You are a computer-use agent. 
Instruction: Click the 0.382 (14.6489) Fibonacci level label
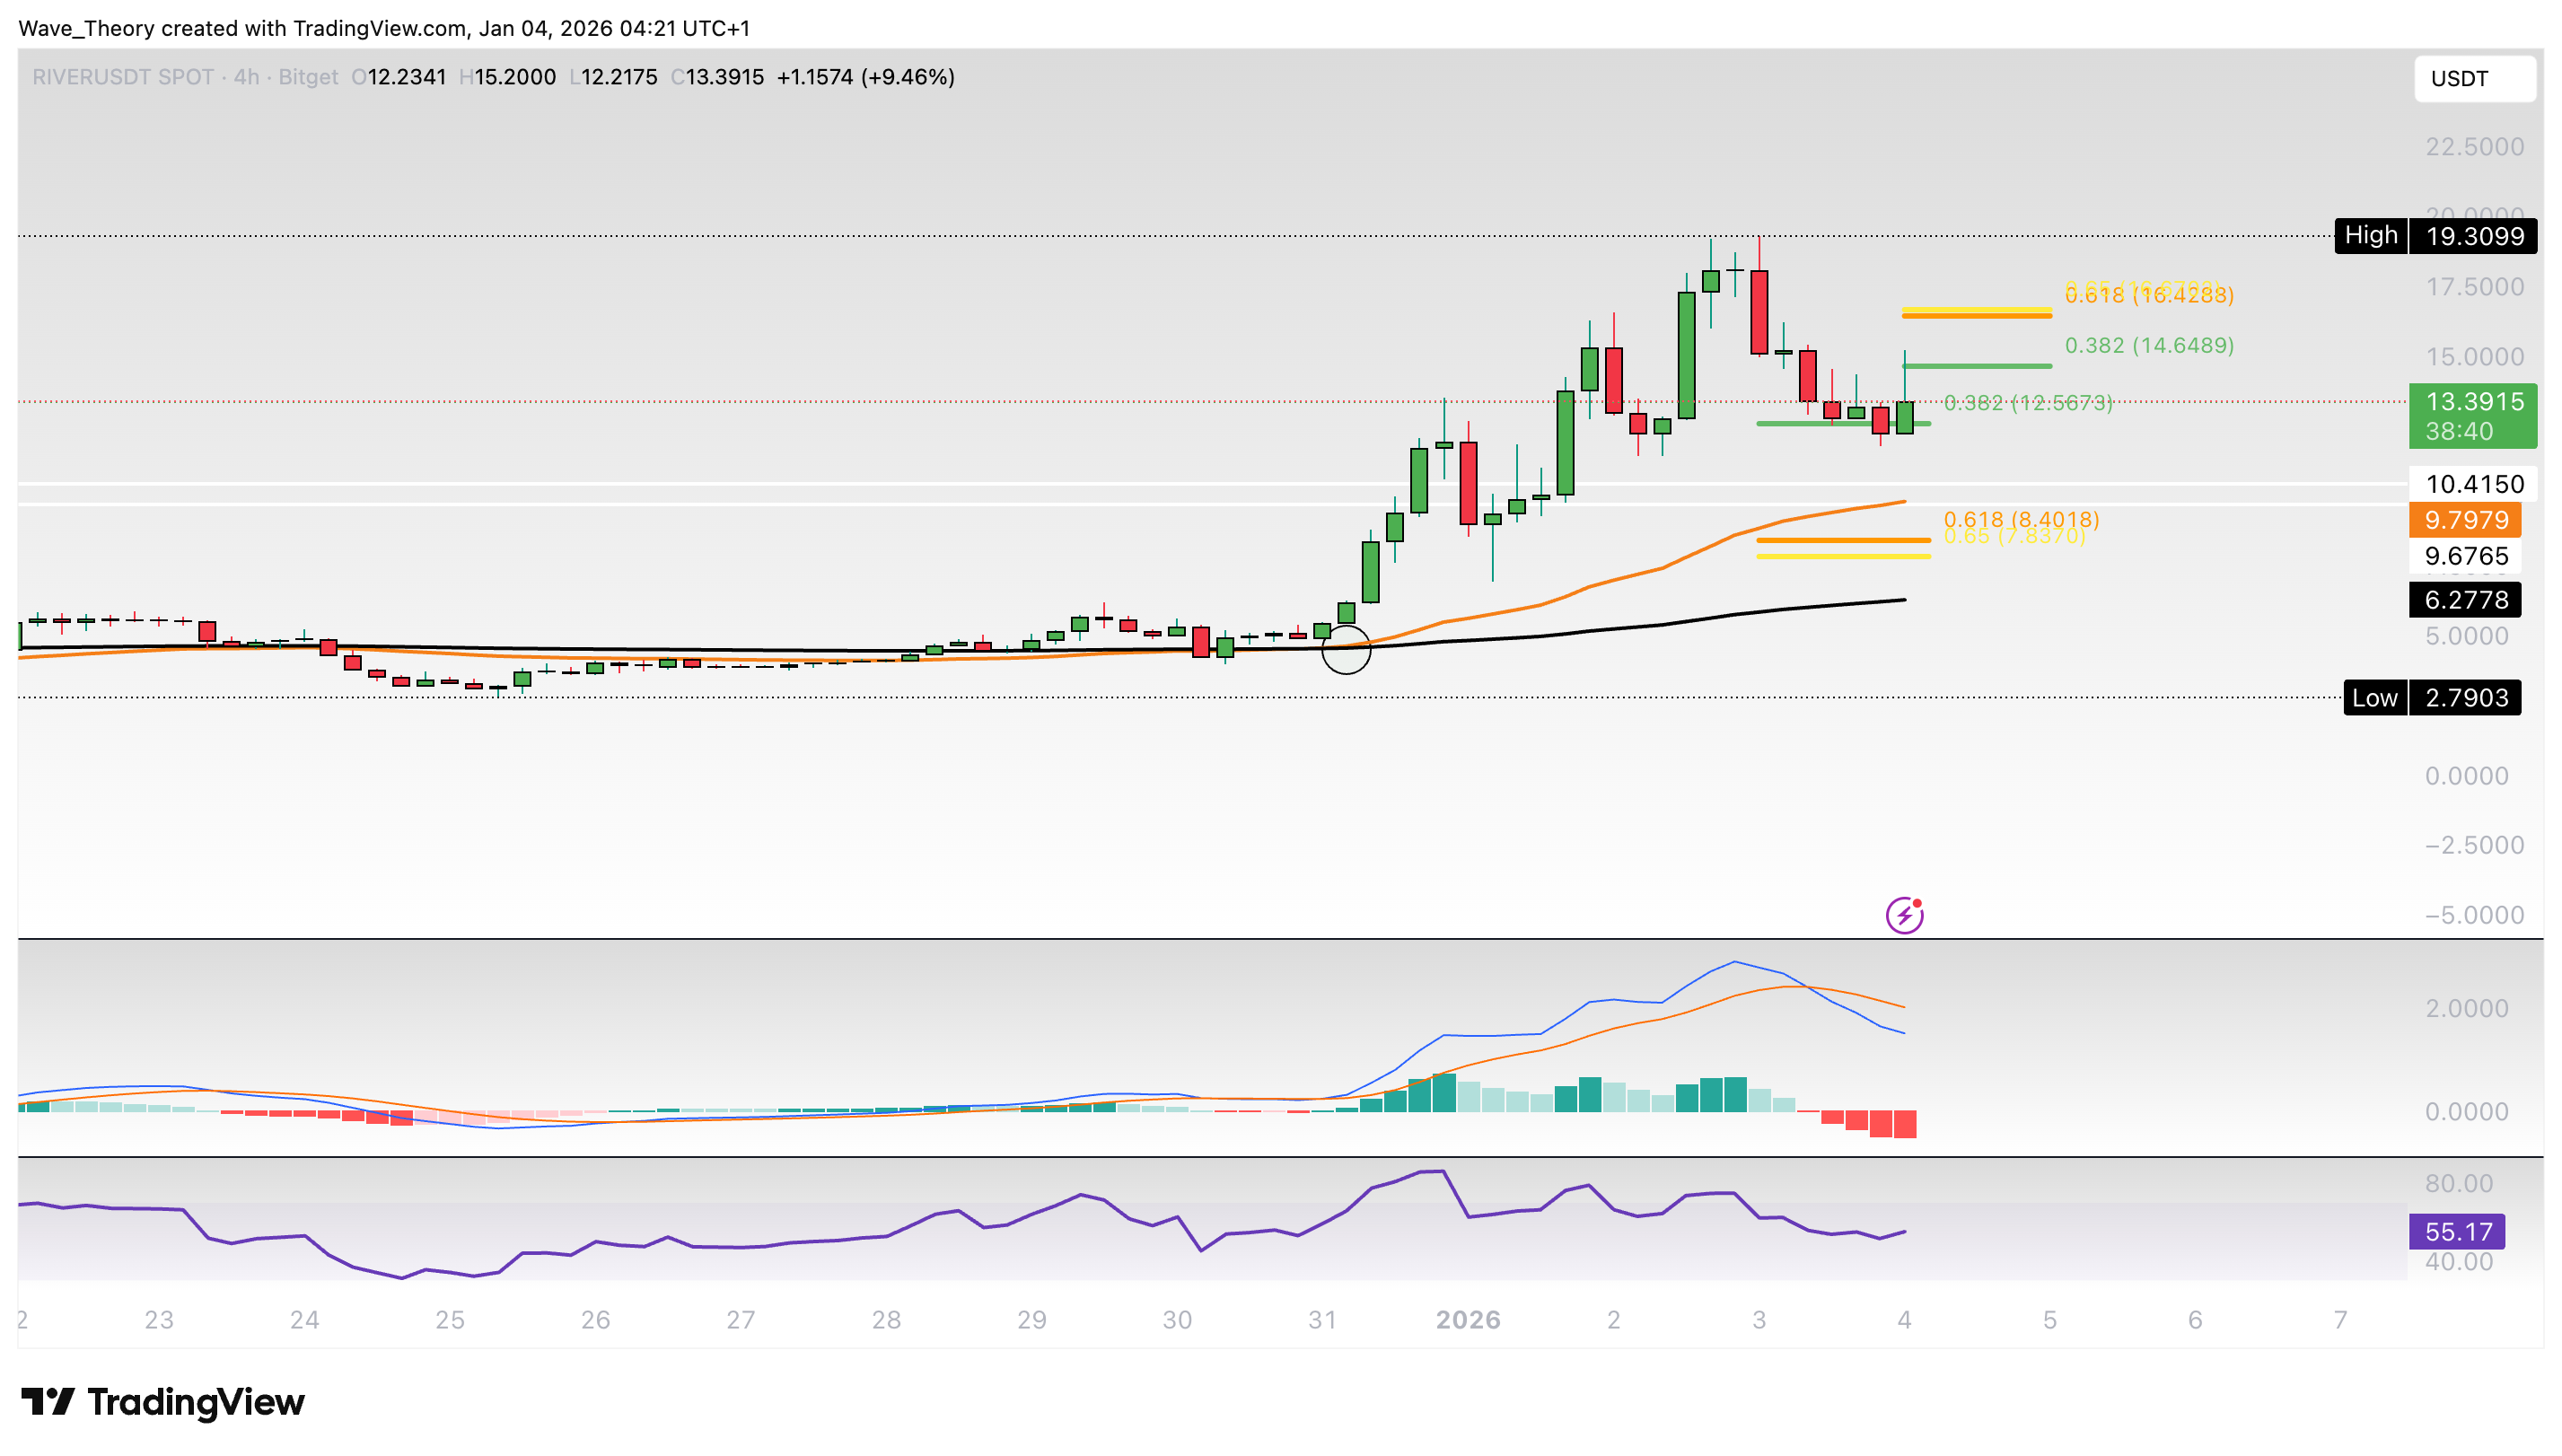click(2148, 345)
